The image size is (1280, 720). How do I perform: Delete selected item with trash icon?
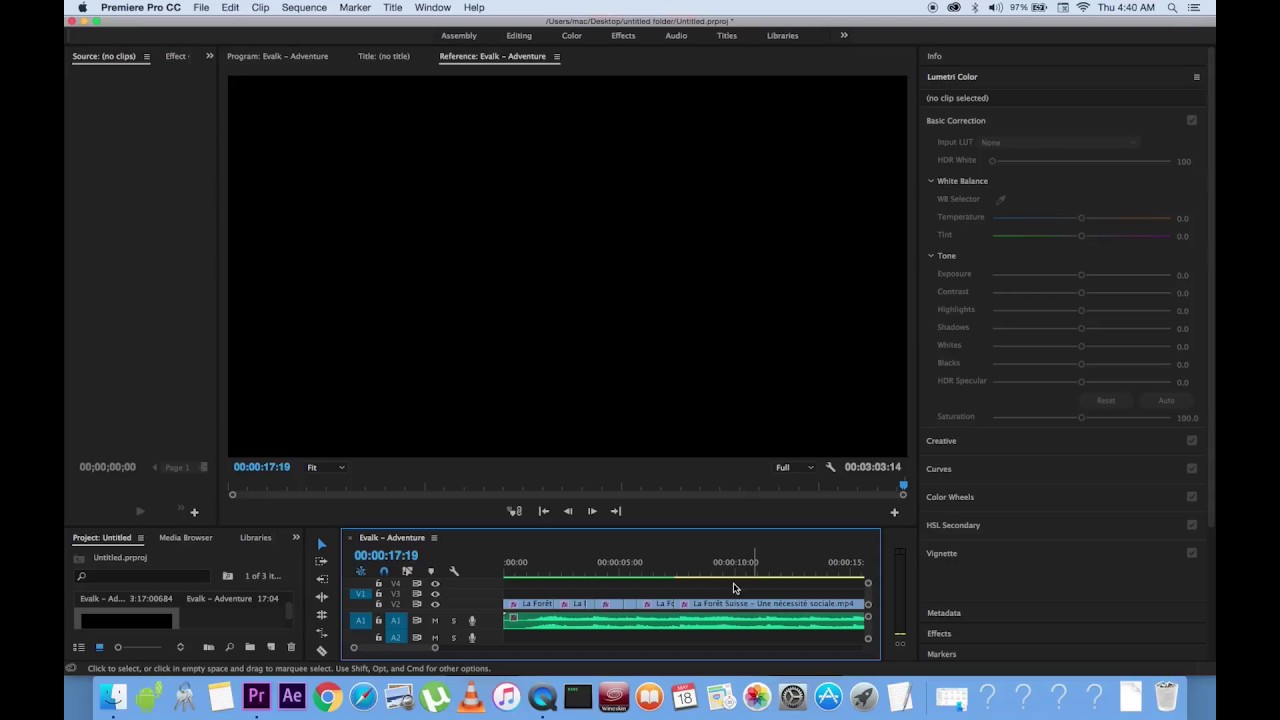(291, 647)
